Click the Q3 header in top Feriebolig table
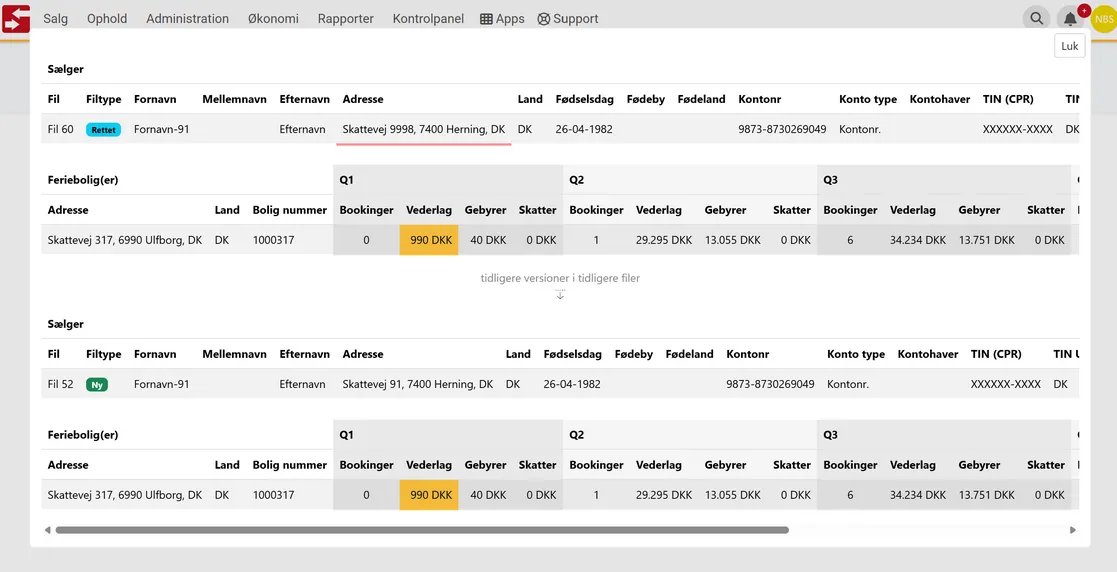Image resolution: width=1117 pixels, height=572 pixels. pos(831,180)
